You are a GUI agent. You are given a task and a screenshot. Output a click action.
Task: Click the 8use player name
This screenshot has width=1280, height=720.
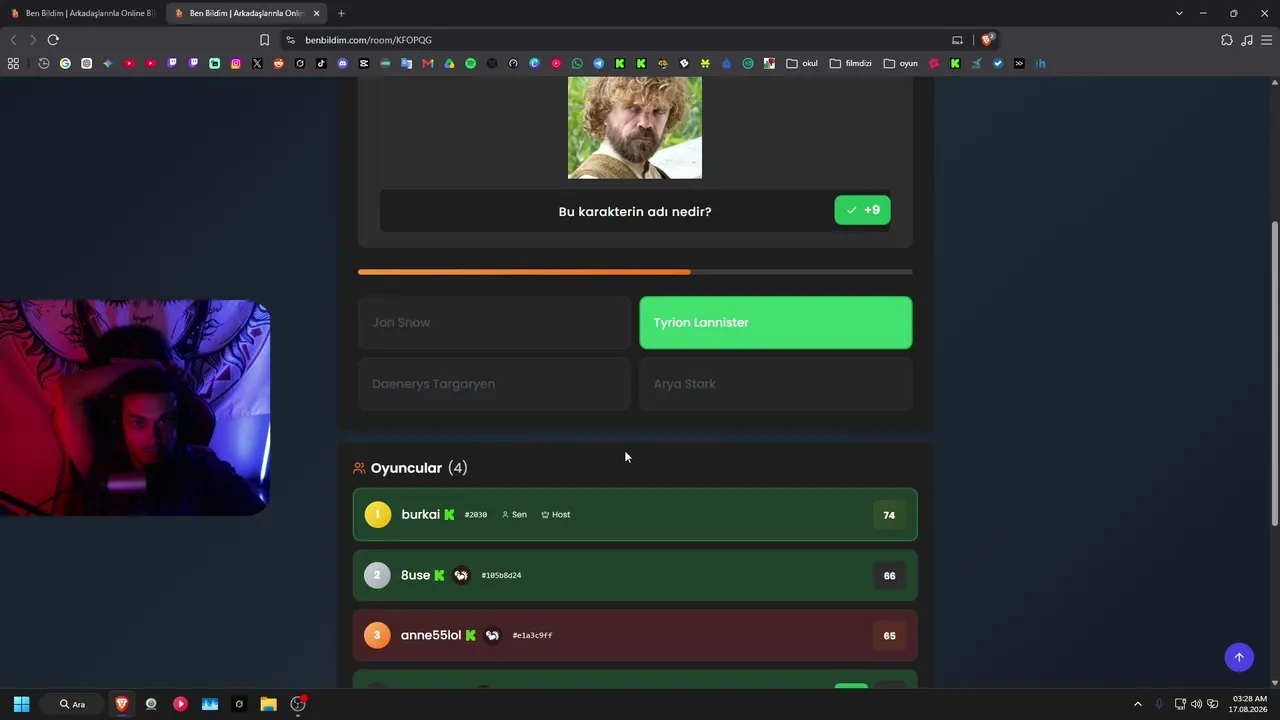tap(415, 575)
